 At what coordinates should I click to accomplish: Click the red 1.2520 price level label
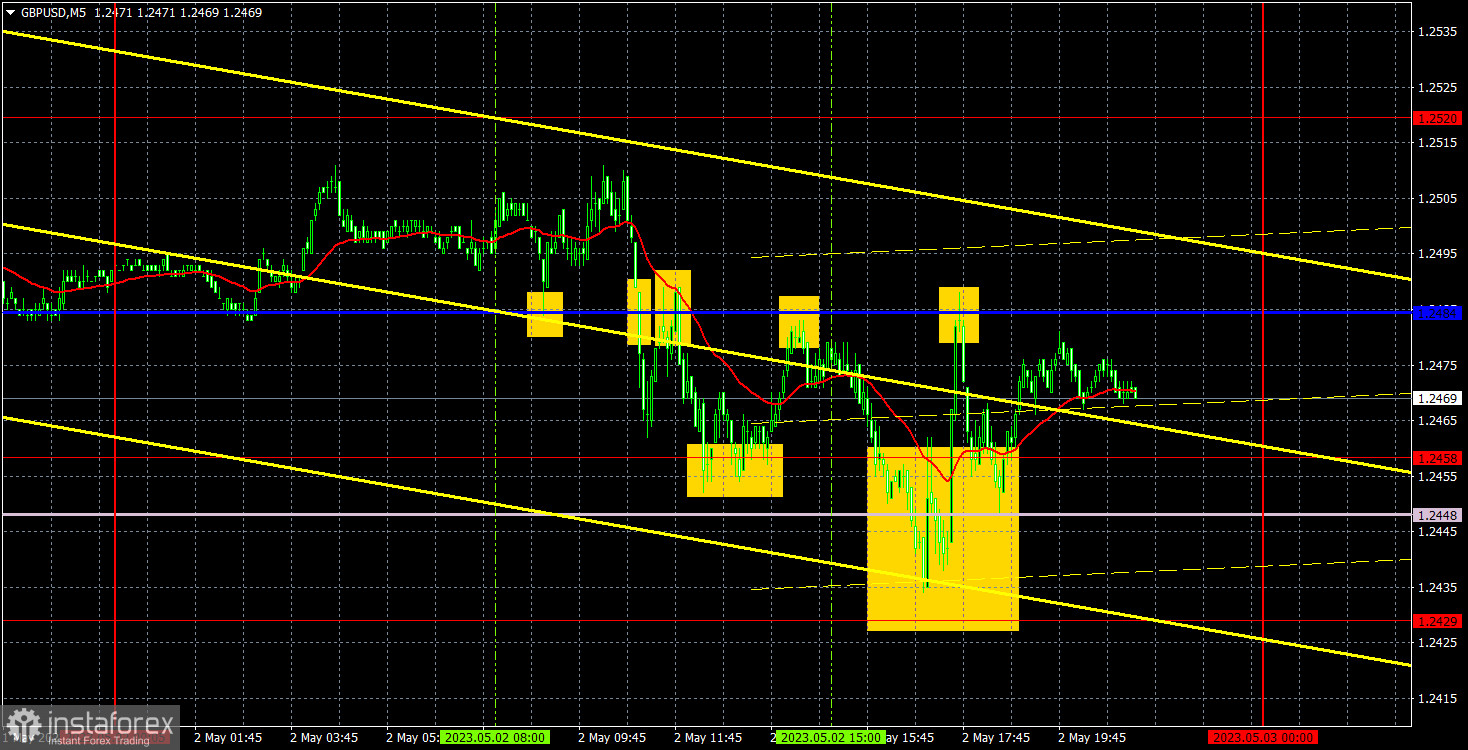click(1438, 118)
